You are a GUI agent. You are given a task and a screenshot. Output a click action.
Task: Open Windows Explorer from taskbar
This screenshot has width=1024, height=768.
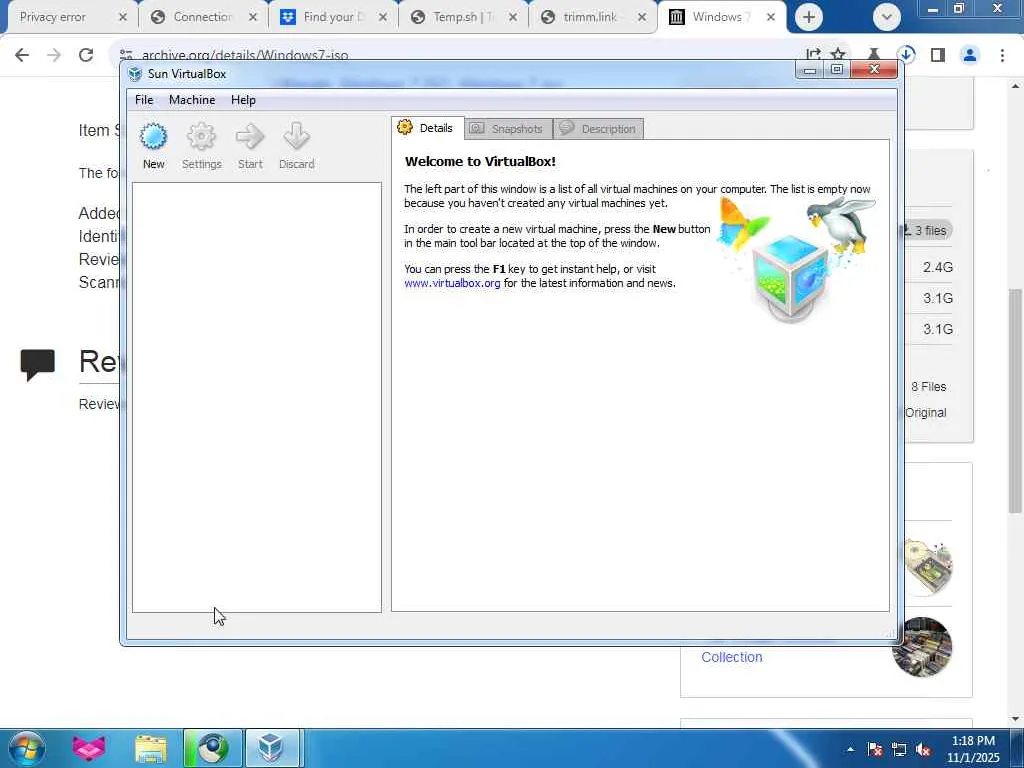coord(151,748)
